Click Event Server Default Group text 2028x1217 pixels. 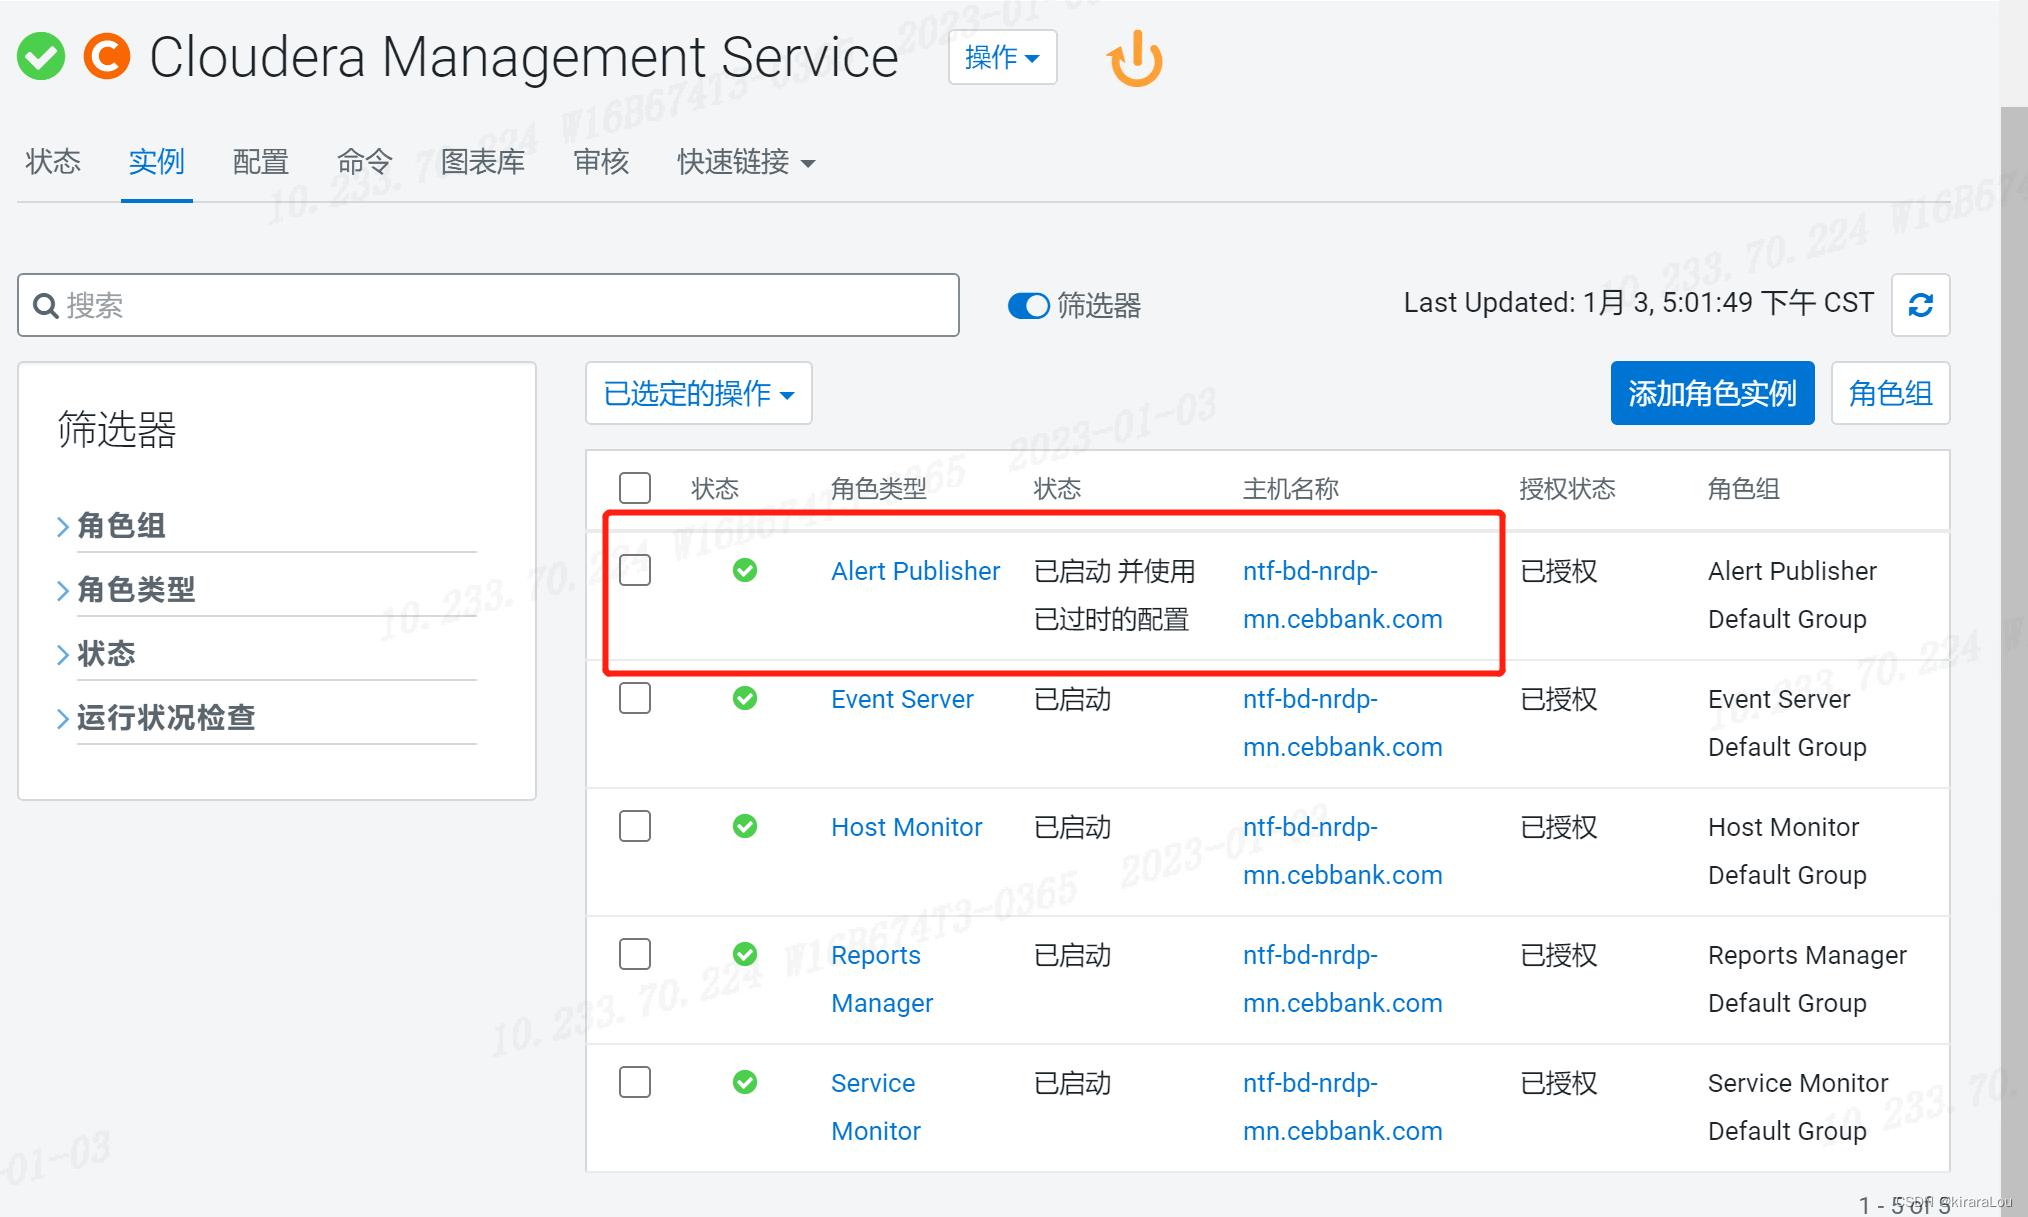(x=1787, y=723)
